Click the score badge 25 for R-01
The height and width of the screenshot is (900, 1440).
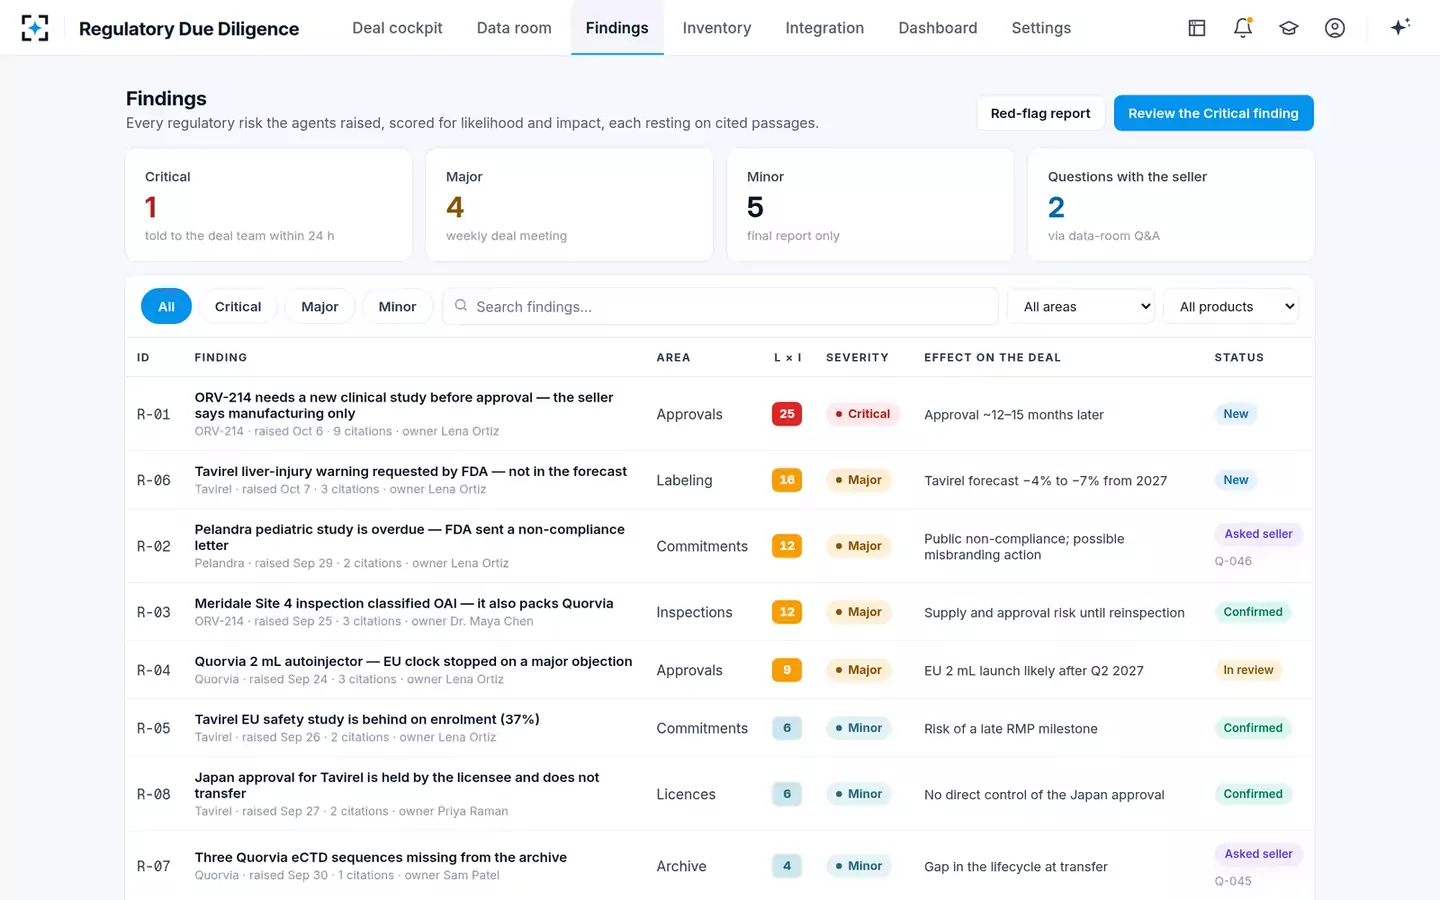click(787, 414)
